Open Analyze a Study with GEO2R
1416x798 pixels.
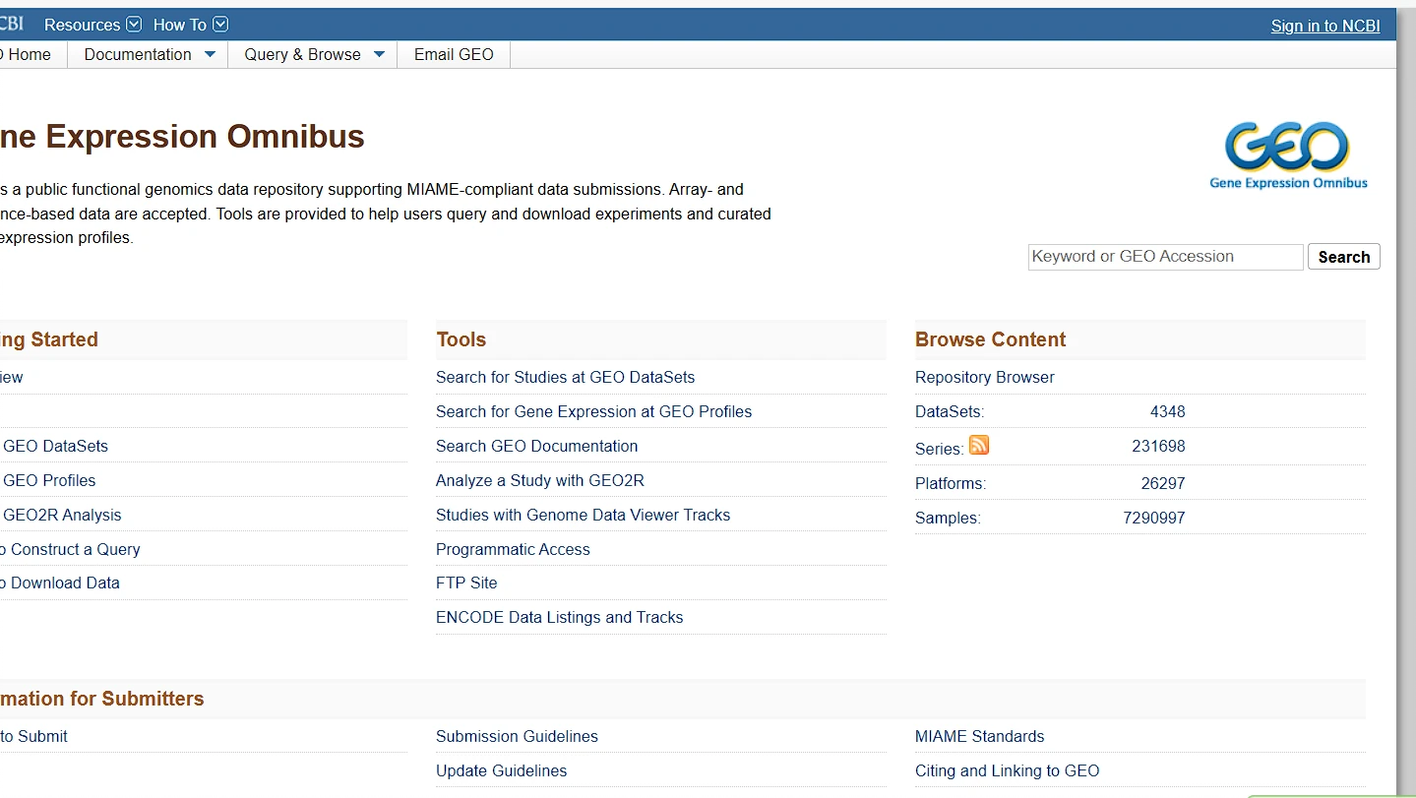click(540, 480)
